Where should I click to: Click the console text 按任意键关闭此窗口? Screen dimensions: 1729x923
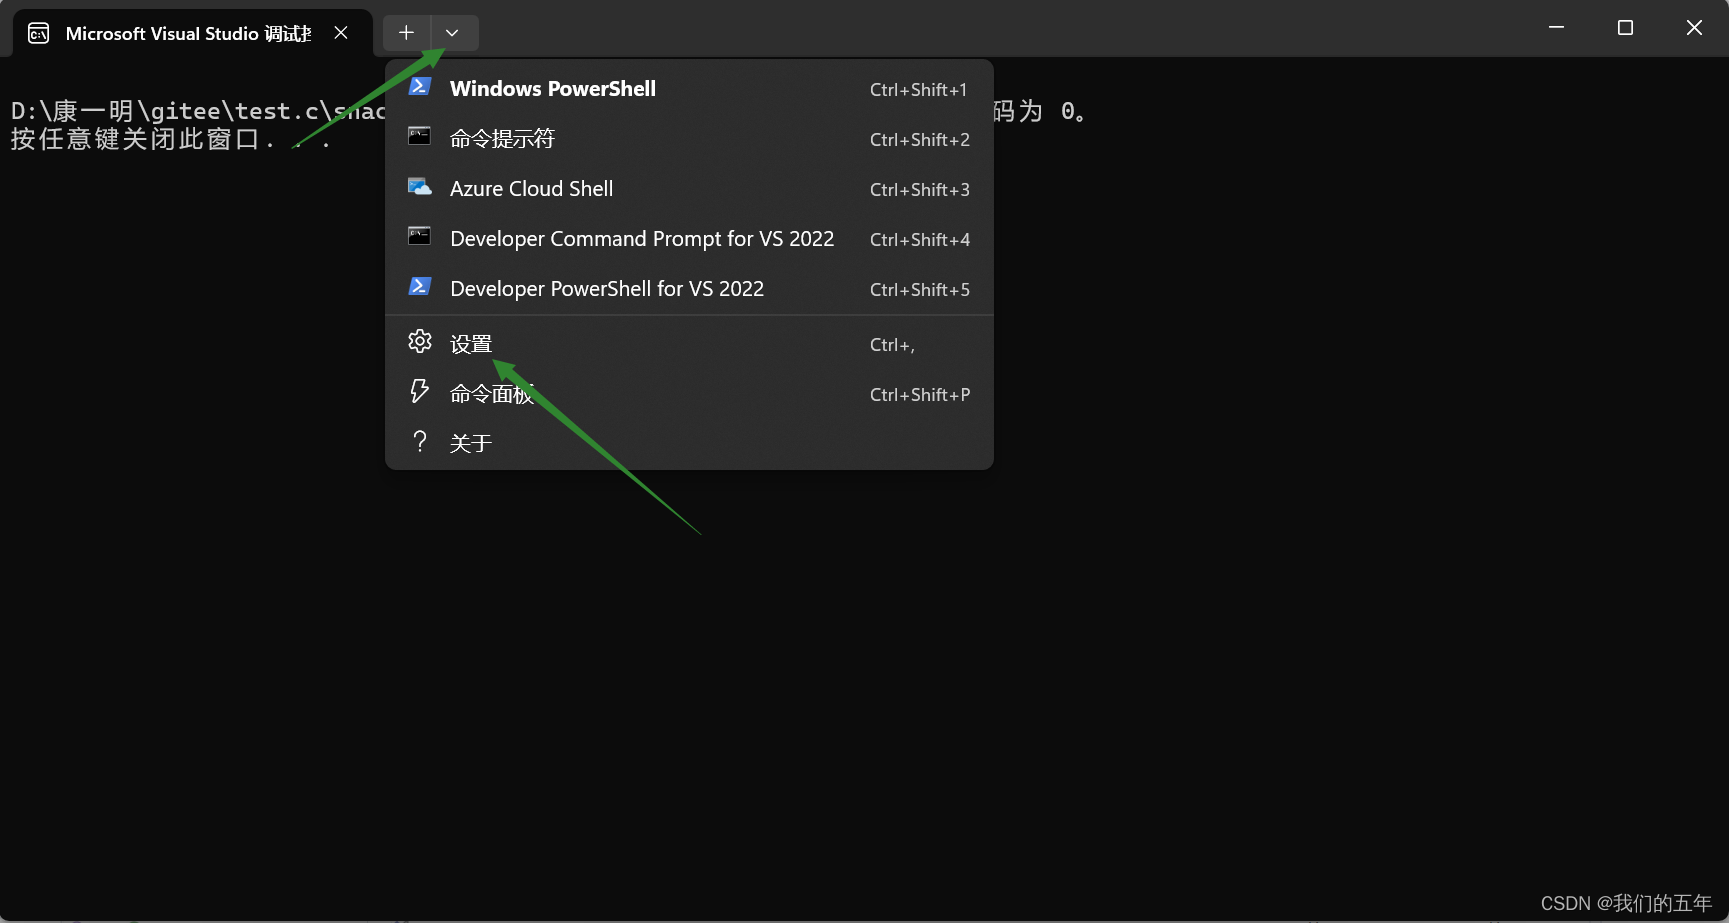[135, 139]
